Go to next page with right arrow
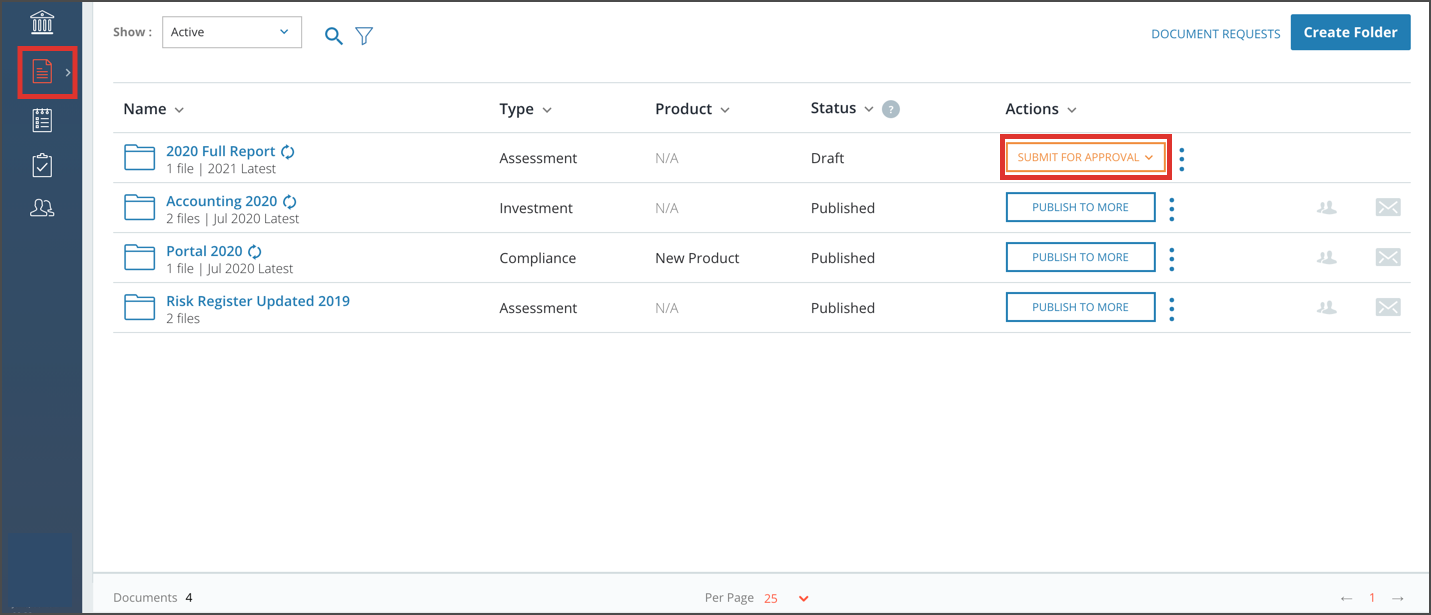1431x615 pixels. [x=1398, y=598]
